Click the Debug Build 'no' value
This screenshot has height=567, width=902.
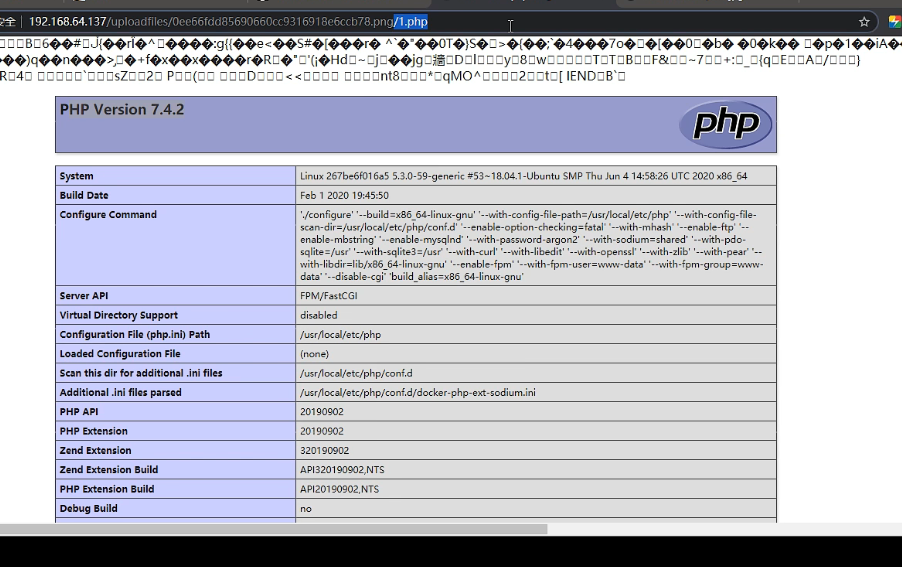306,508
